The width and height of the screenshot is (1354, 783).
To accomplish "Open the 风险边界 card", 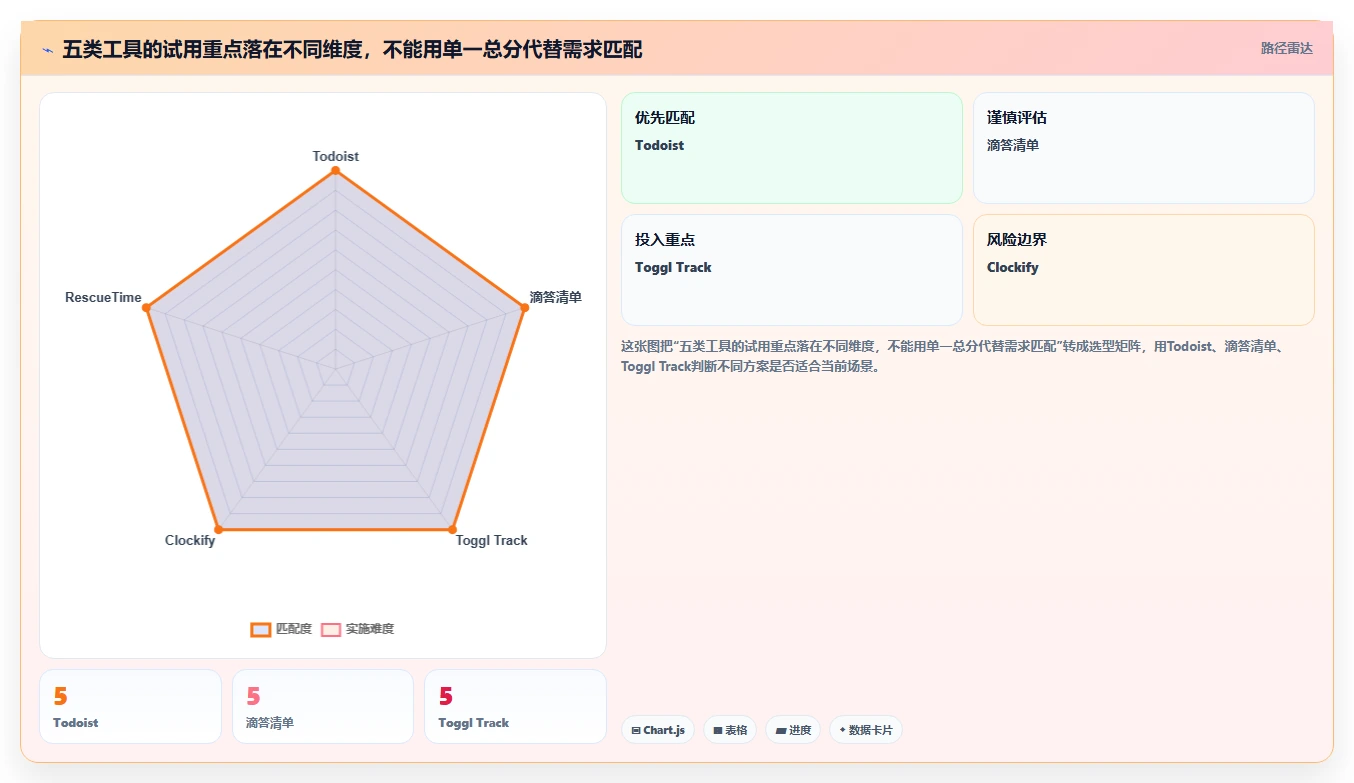I will pyautogui.click(x=1144, y=270).
